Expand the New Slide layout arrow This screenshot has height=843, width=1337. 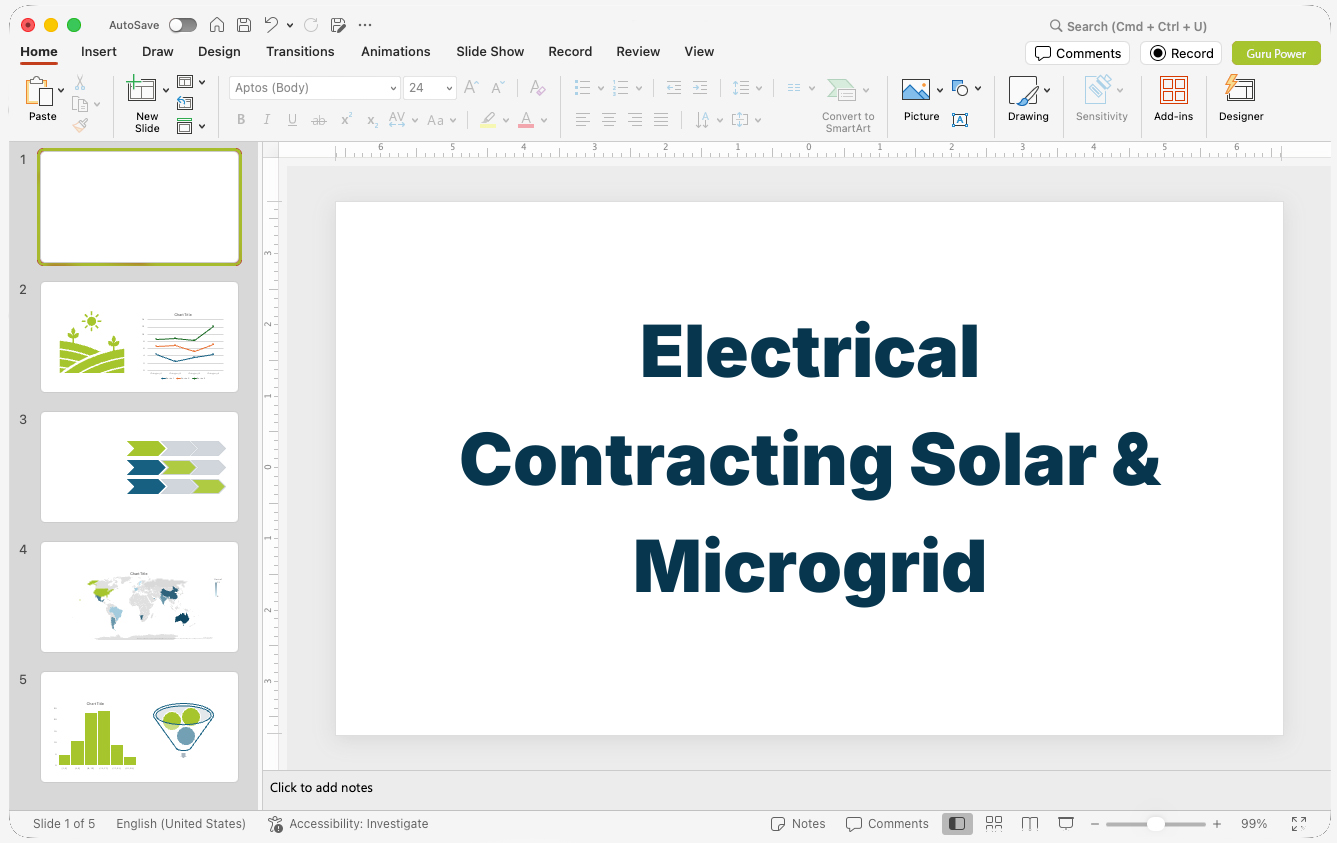coord(166,90)
